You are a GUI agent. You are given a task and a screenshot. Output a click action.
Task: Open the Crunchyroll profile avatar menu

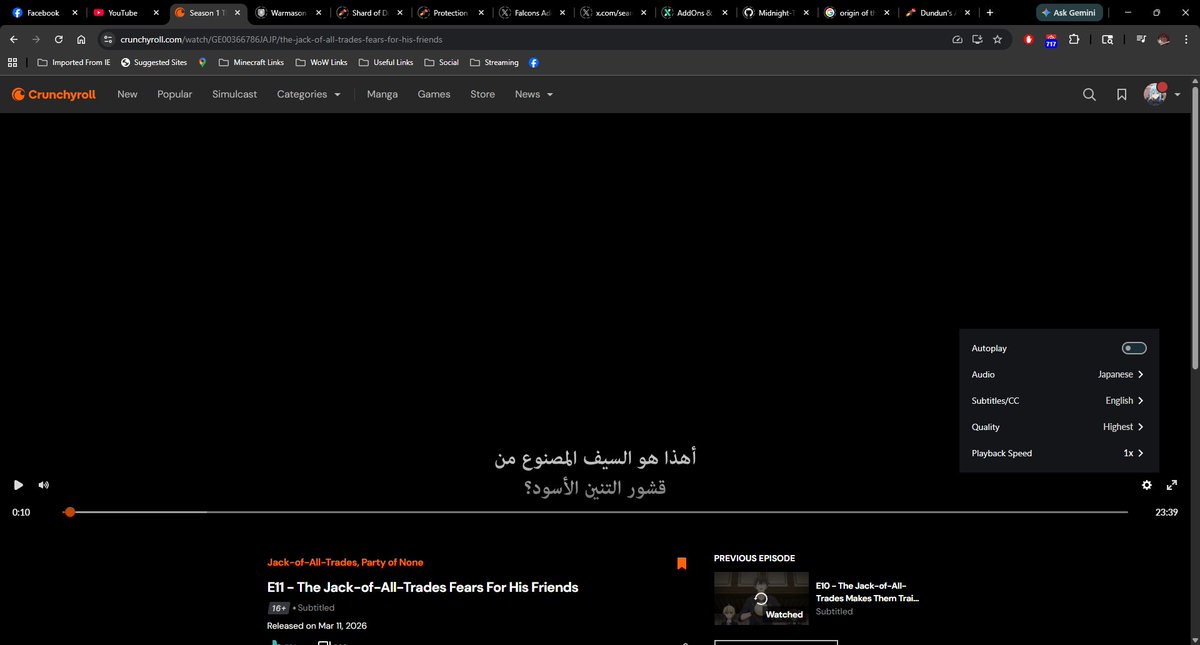[1161, 94]
